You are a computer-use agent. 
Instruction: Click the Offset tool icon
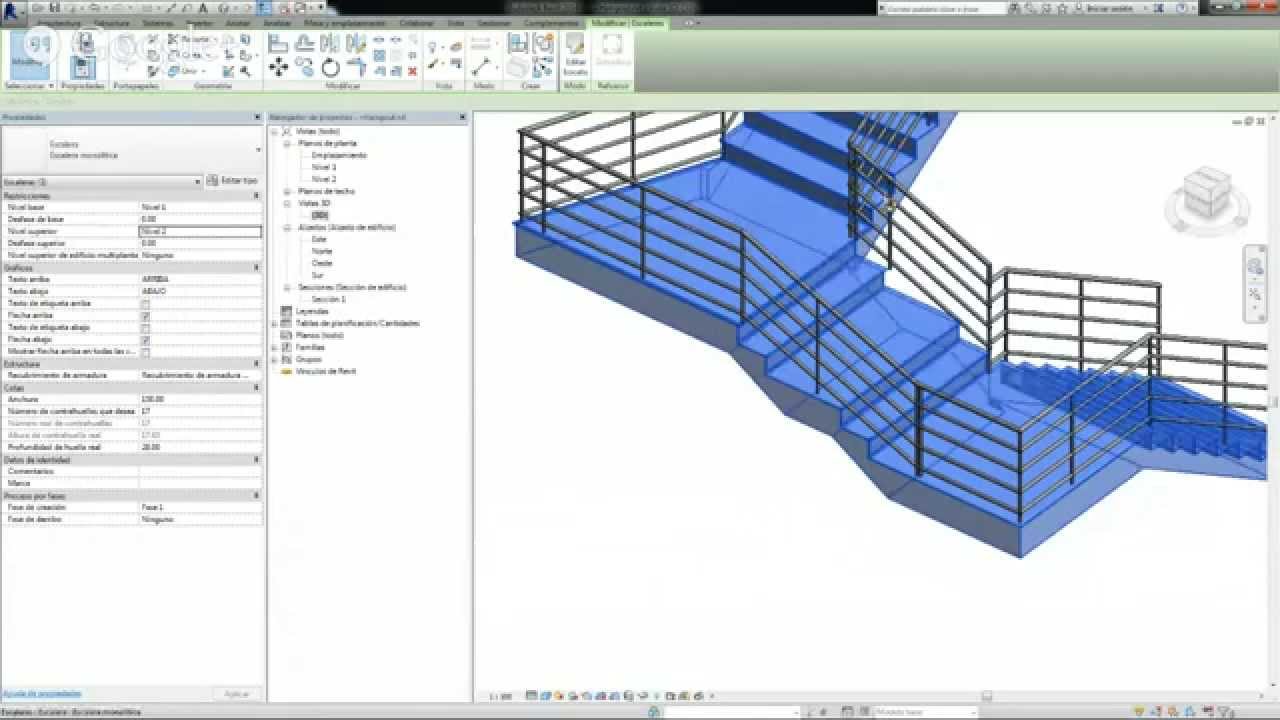point(304,44)
